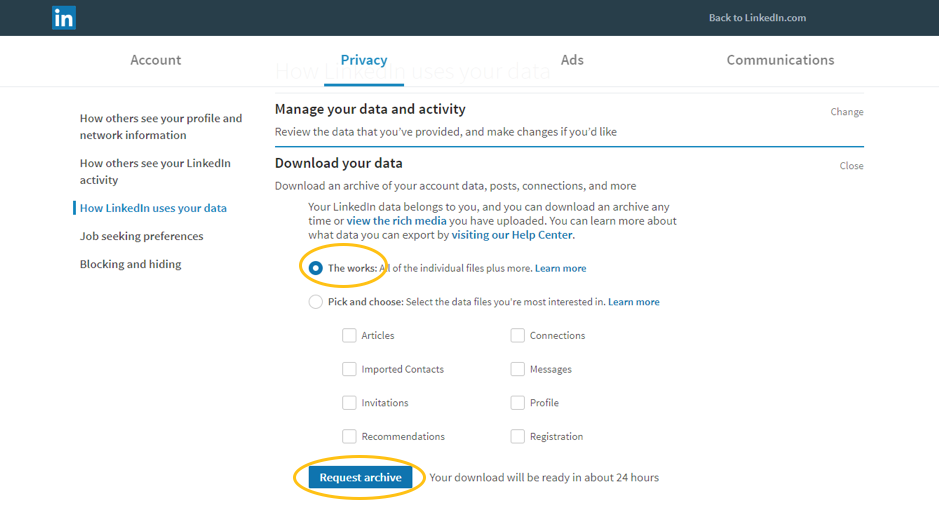939x512 pixels.
Task: Open How others see your profile section
Action: 161,126
